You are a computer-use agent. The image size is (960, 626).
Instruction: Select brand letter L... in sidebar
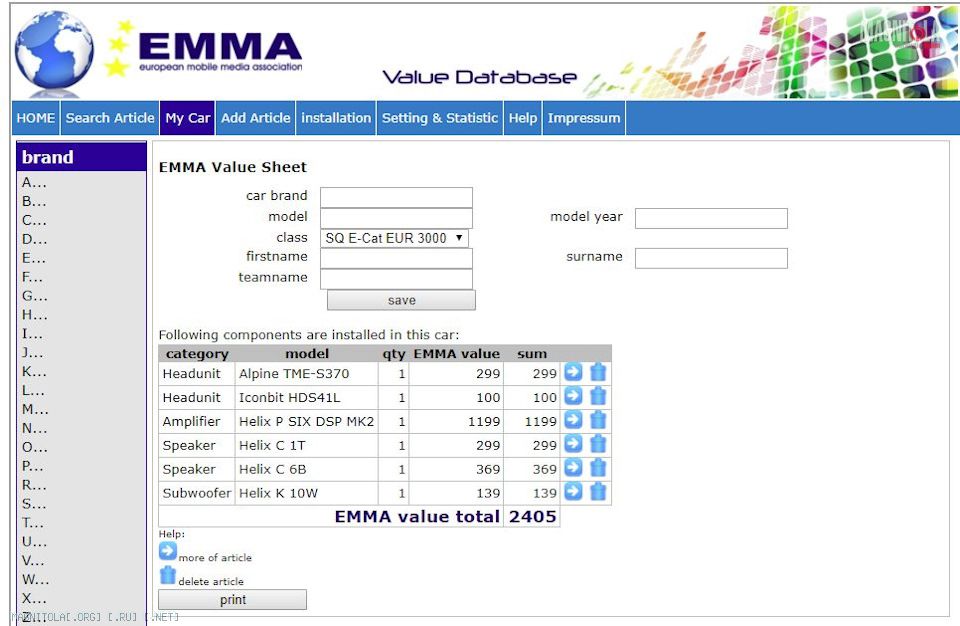pyautogui.click(x=34, y=390)
